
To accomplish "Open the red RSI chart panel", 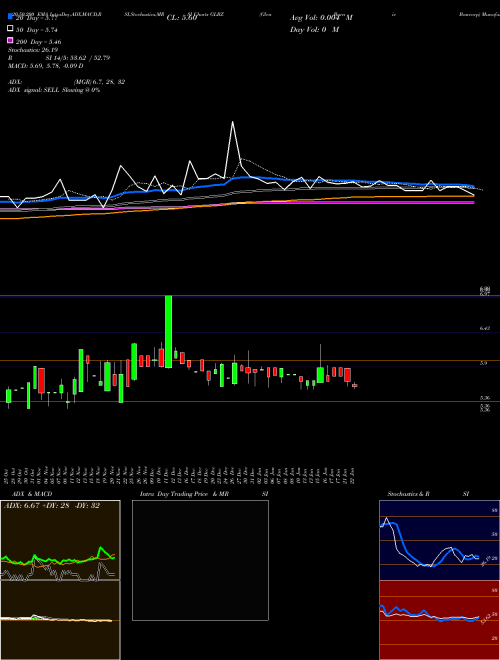I will click(439, 620).
